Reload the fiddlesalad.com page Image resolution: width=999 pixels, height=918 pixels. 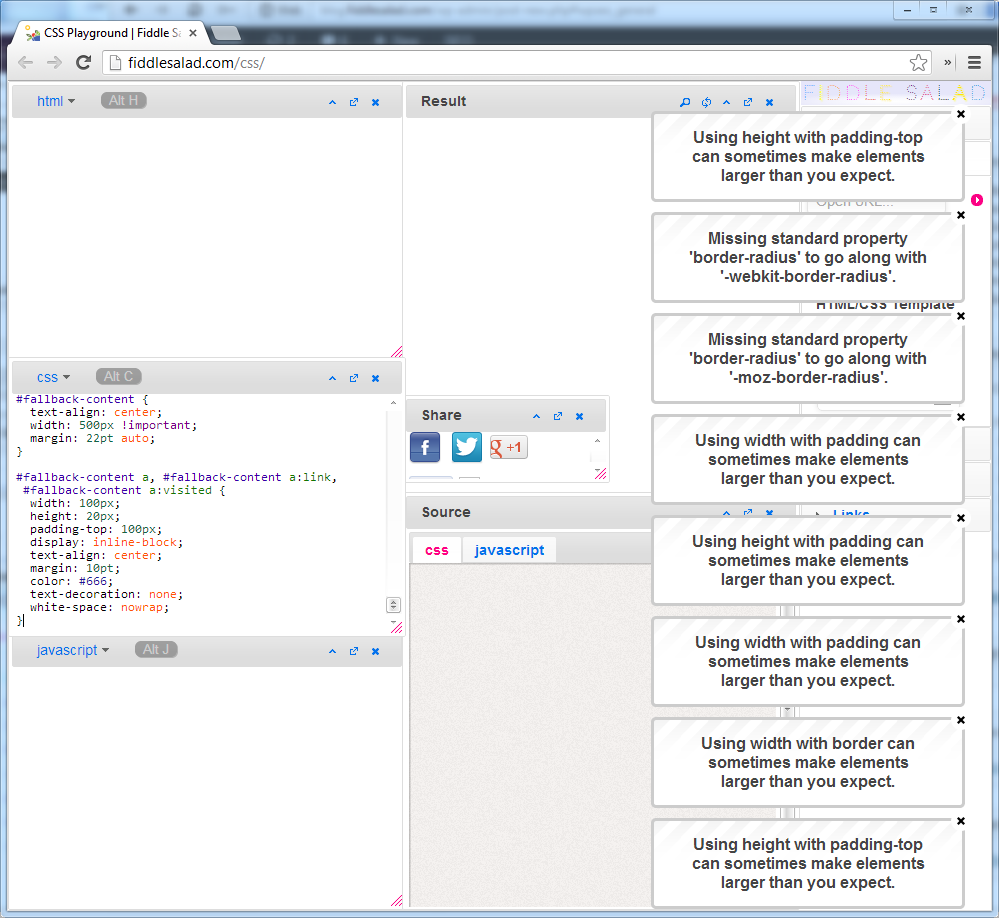(x=83, y=62)
